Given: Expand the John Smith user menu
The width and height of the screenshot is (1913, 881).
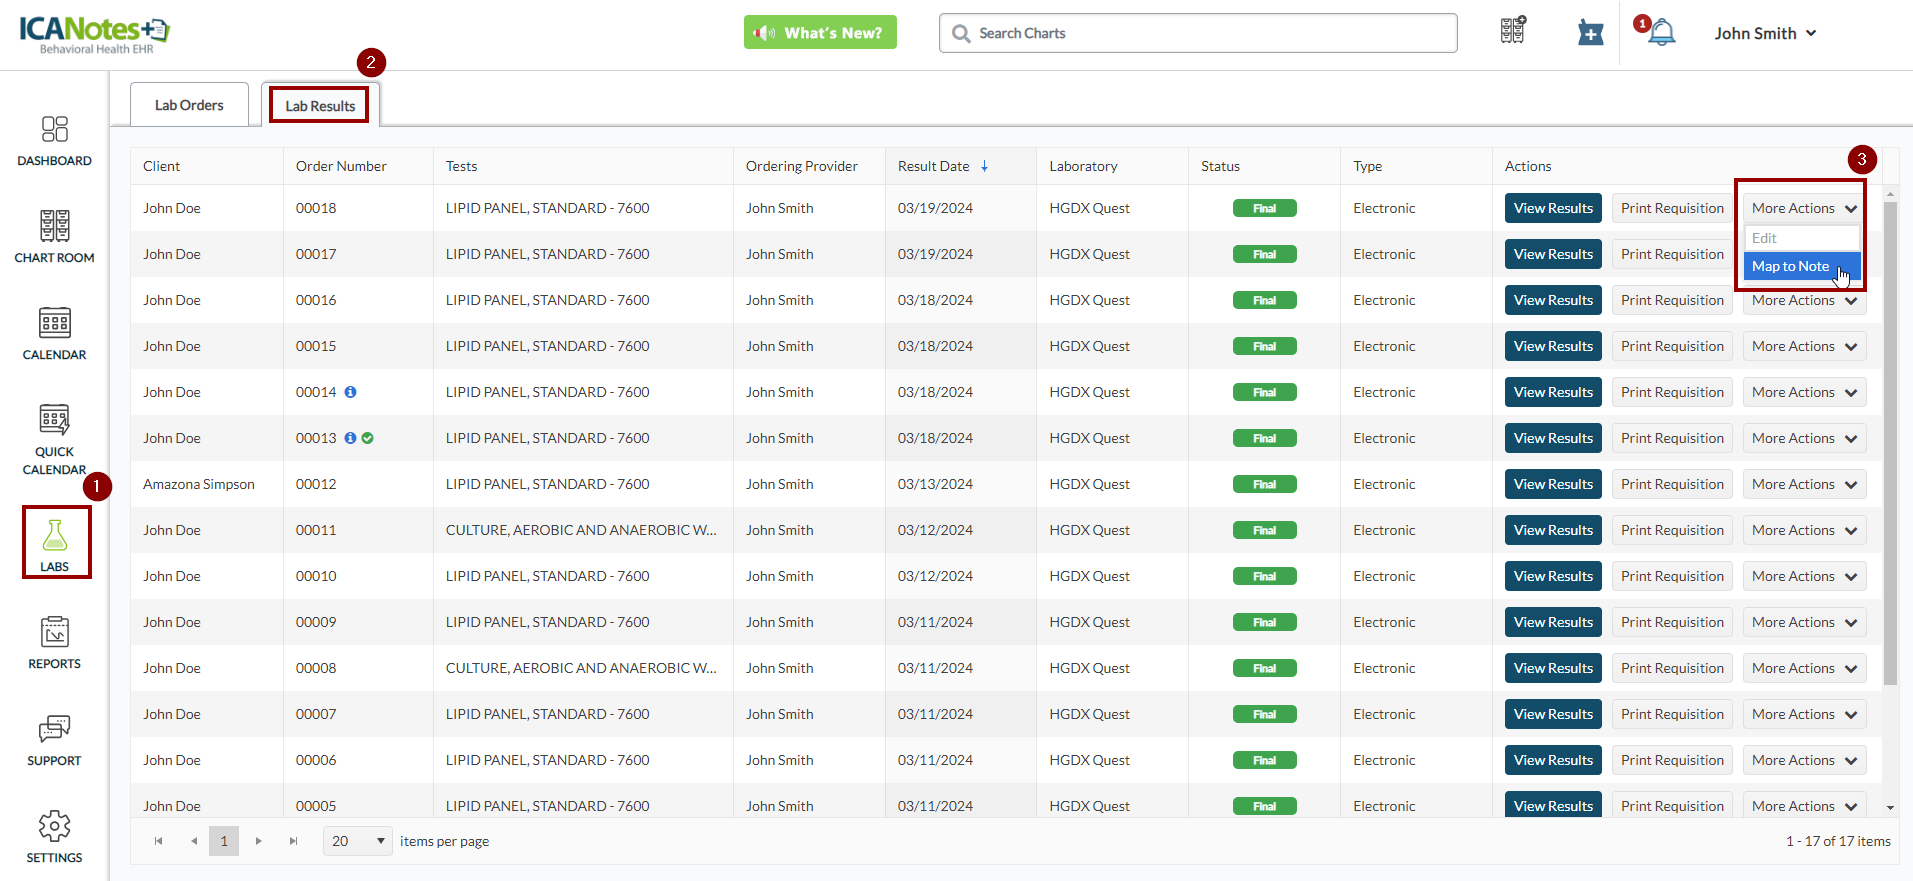Looking at the screenshot, I should [x=1765, y=33].
